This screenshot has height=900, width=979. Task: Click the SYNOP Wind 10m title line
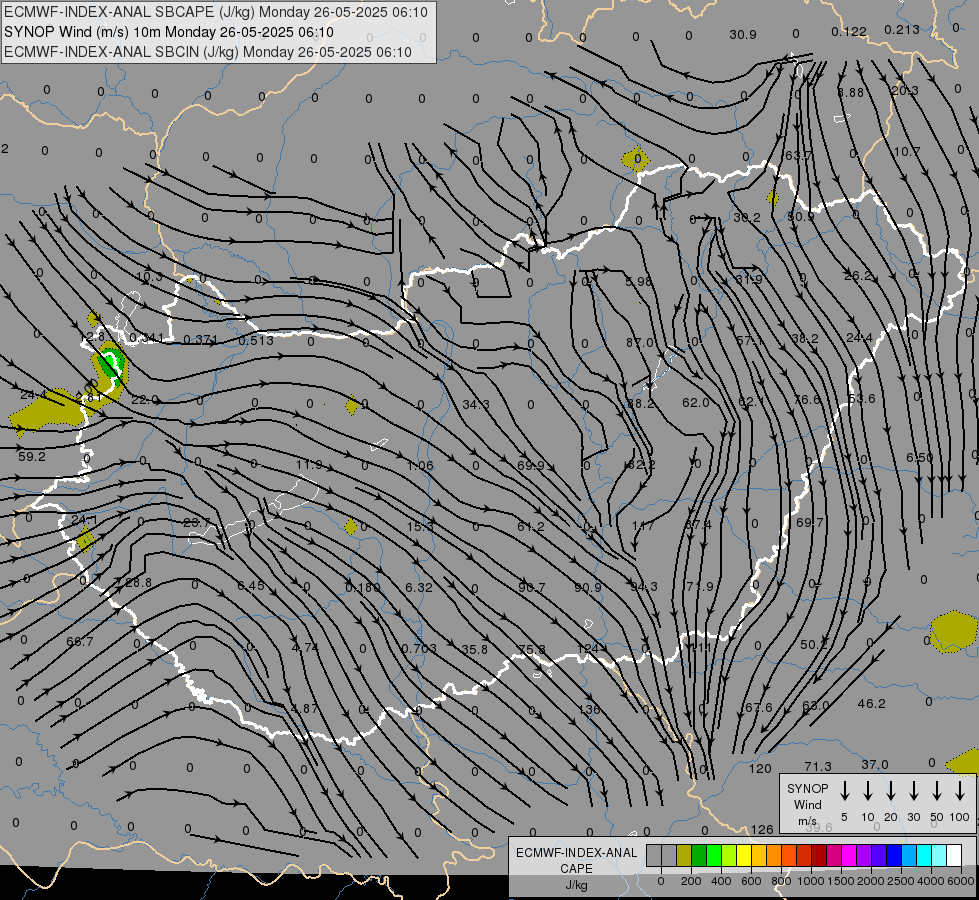click(x=169, y=32)
